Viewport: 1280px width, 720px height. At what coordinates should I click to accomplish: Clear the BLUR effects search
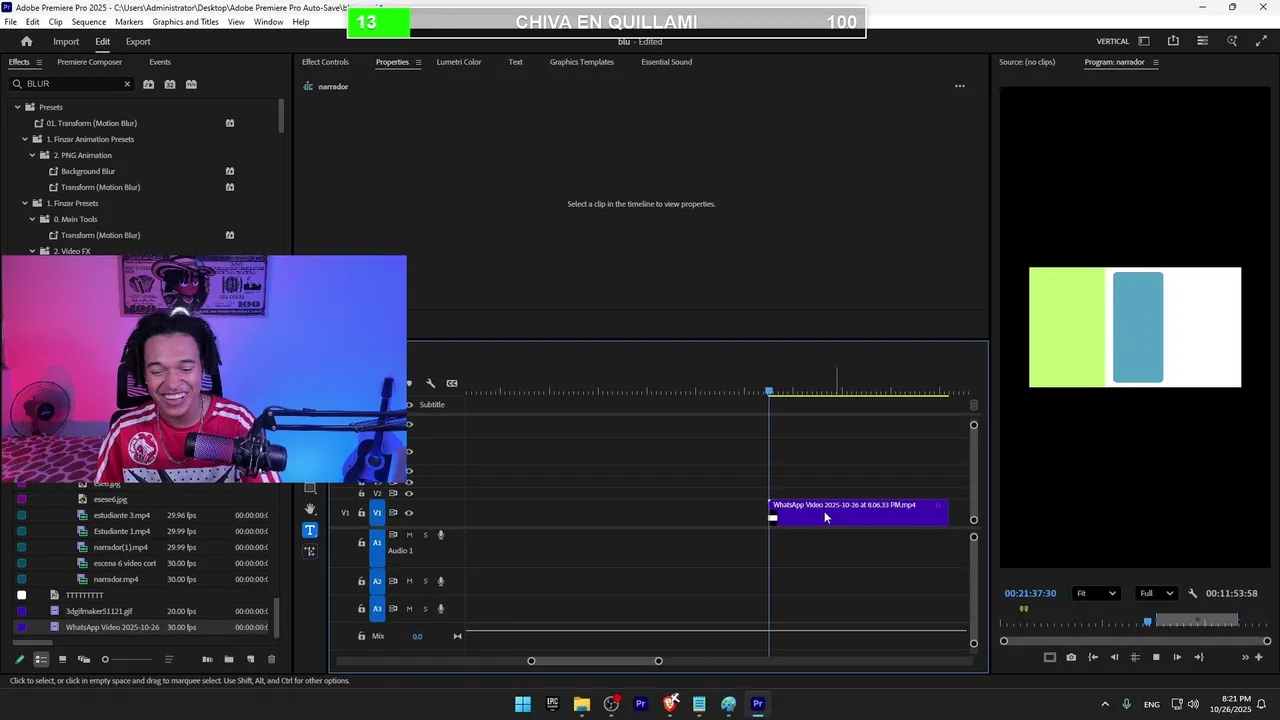click(x=127, y=84)
